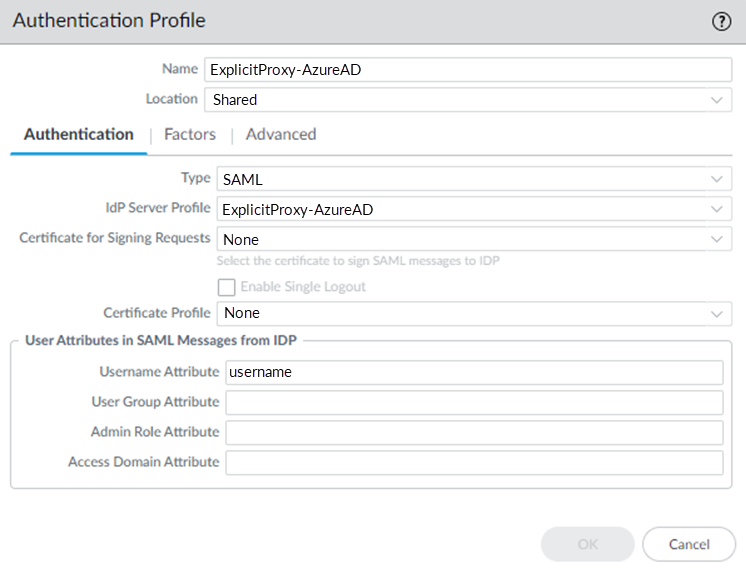Click the Name input field

(x=468, y=70)
